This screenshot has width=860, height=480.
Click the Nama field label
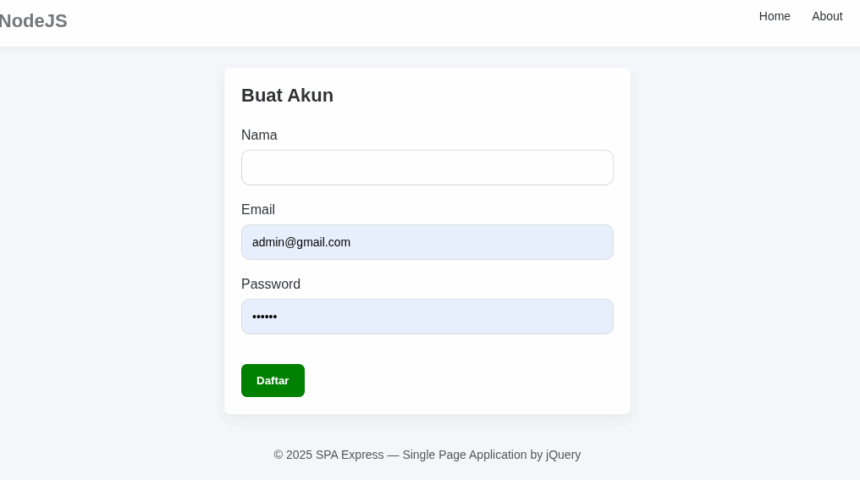tap(259, 135)
